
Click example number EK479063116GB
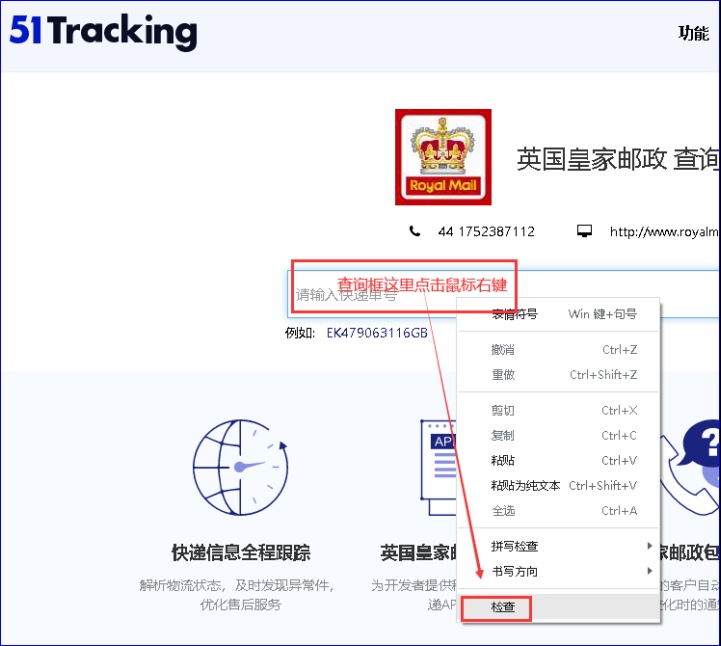pyautogui.click(x=377, y=333)
